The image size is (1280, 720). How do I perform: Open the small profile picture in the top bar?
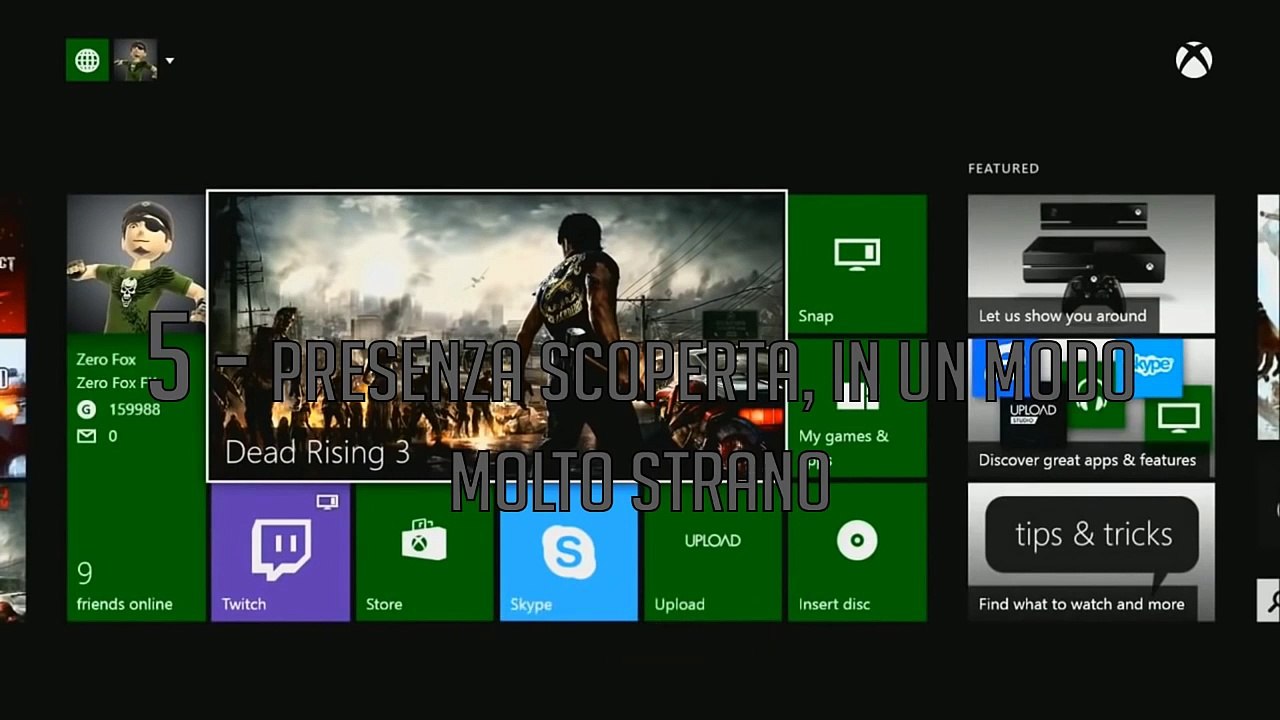click(x=135, y=60)
